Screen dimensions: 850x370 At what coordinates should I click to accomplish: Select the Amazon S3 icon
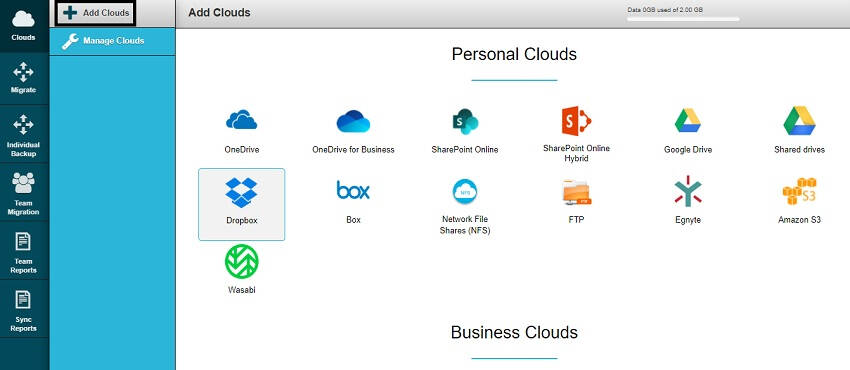point(799,191)
